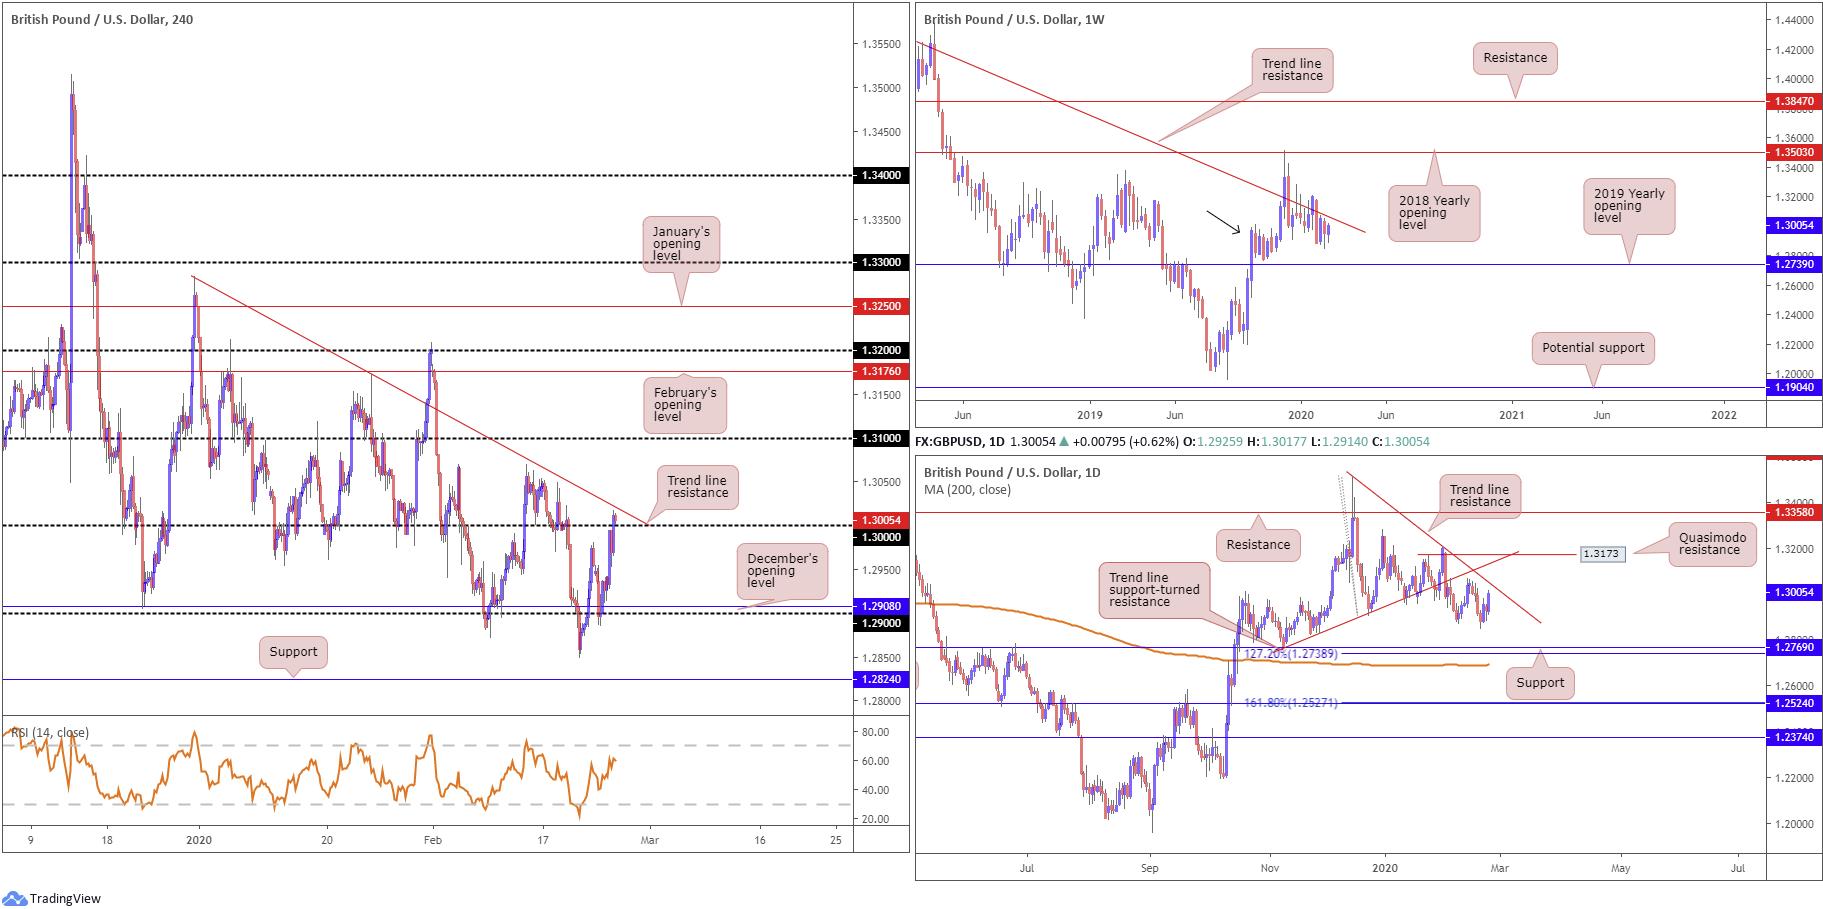Click the 161.80%(1.25271) Fibonacci label
The width and height of the screenshot is (1823, 909).
click(1291, 703)
